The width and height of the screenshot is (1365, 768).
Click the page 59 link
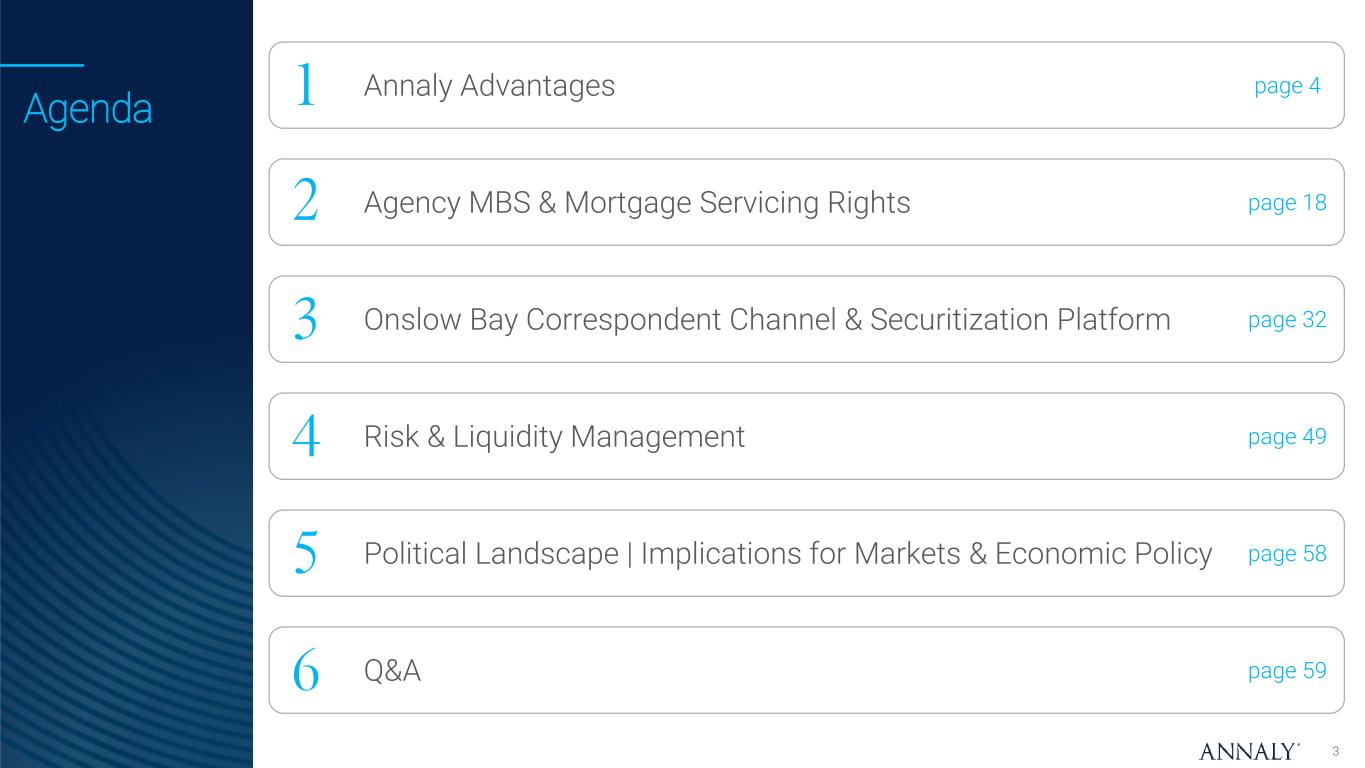click(1287, 671)
